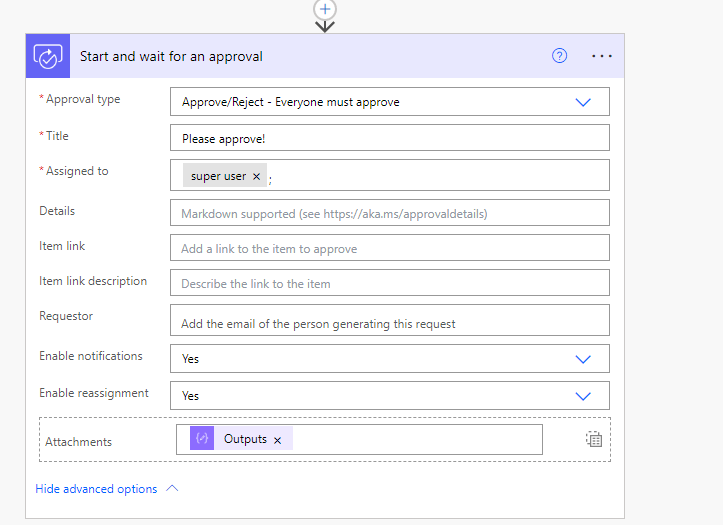Open the help question mark icon
The image size is (723, 525).
[559, 56]
